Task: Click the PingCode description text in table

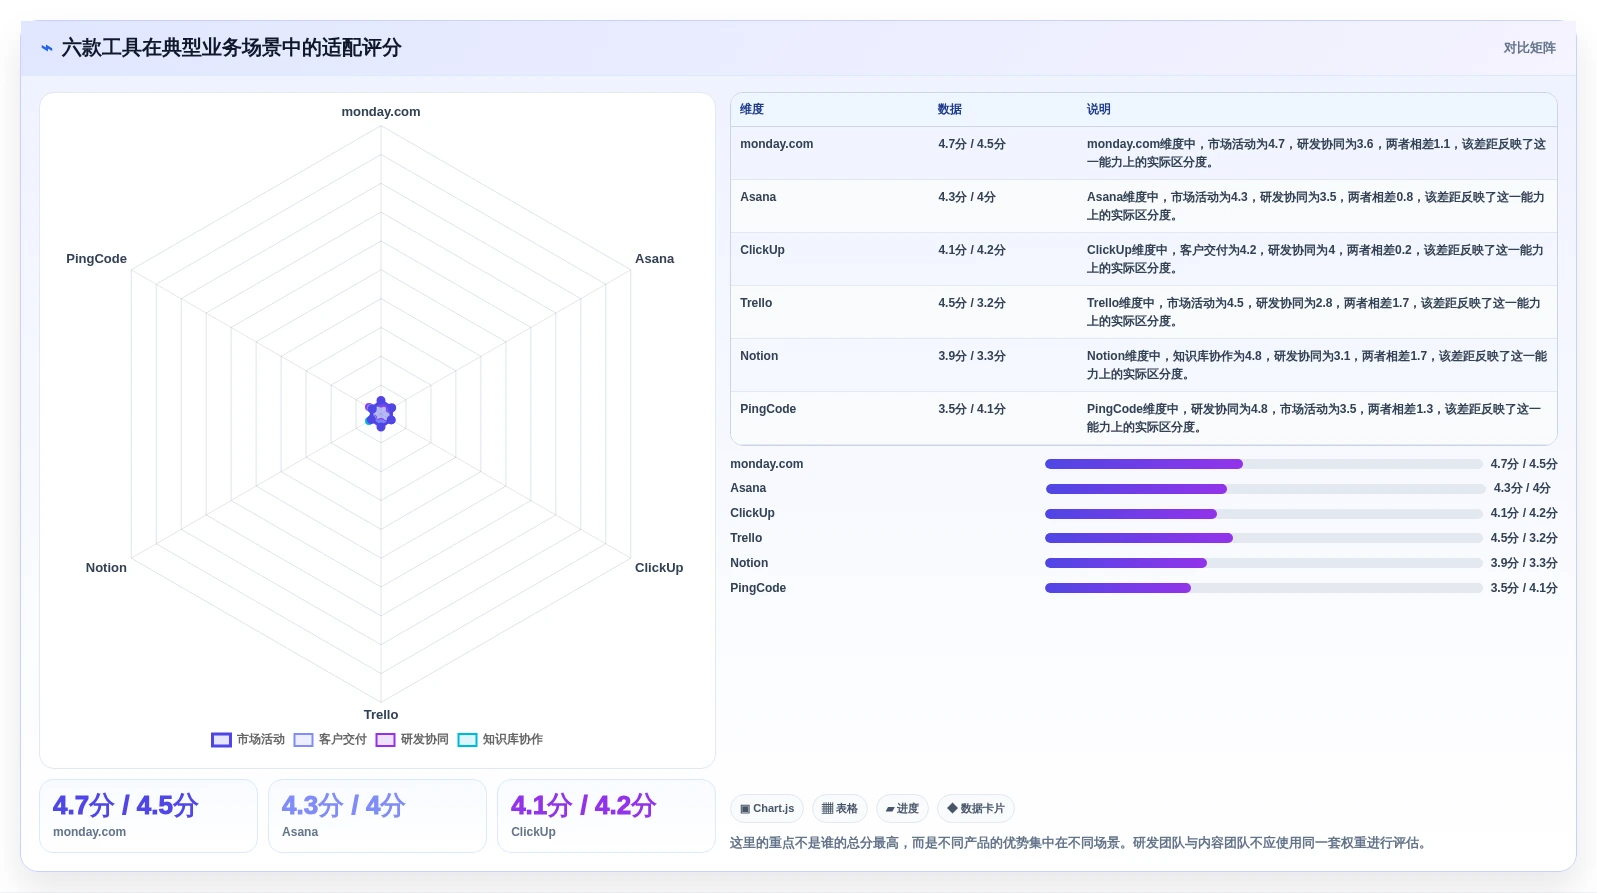Action: (x=1314, y=418)
